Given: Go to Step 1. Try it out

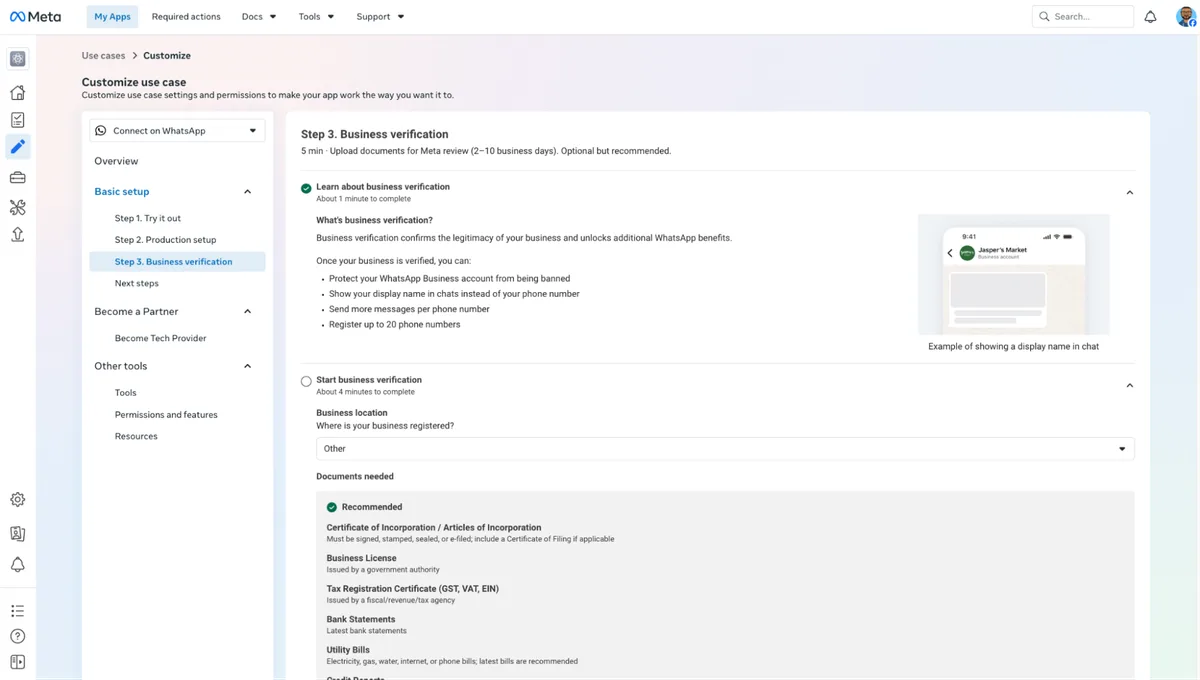Looking at the screenshot, I should (148, 218).
